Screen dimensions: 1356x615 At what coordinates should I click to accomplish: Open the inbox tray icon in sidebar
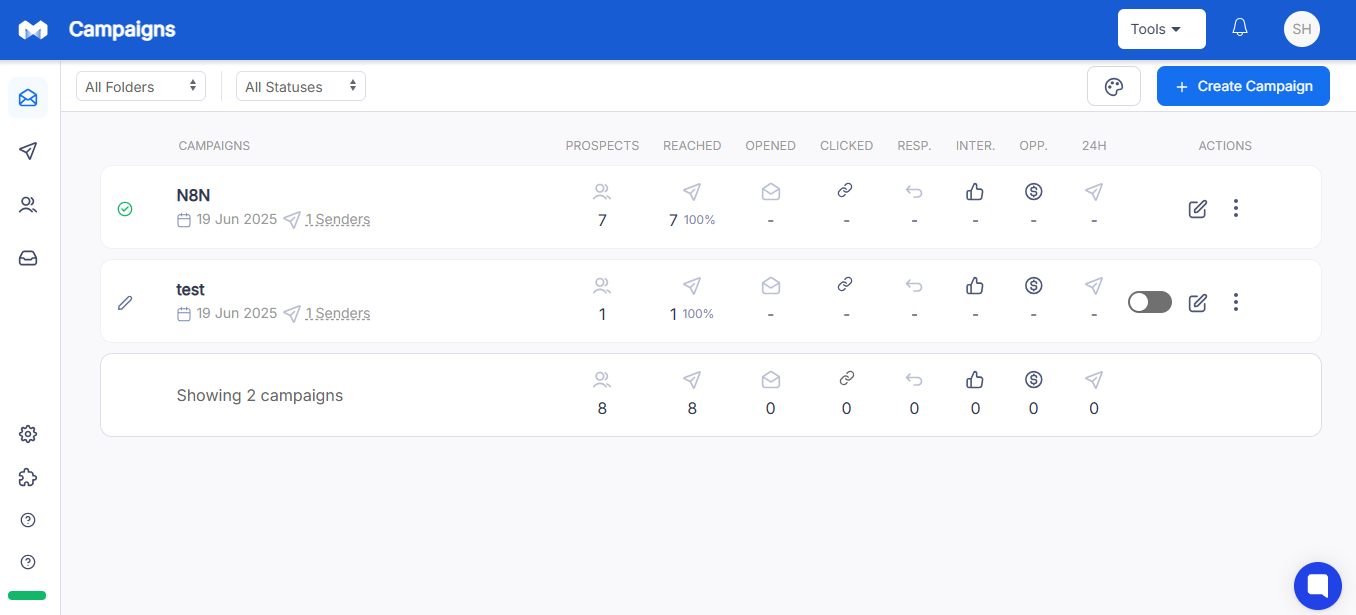pyautogui.click(x=28, y=258)
